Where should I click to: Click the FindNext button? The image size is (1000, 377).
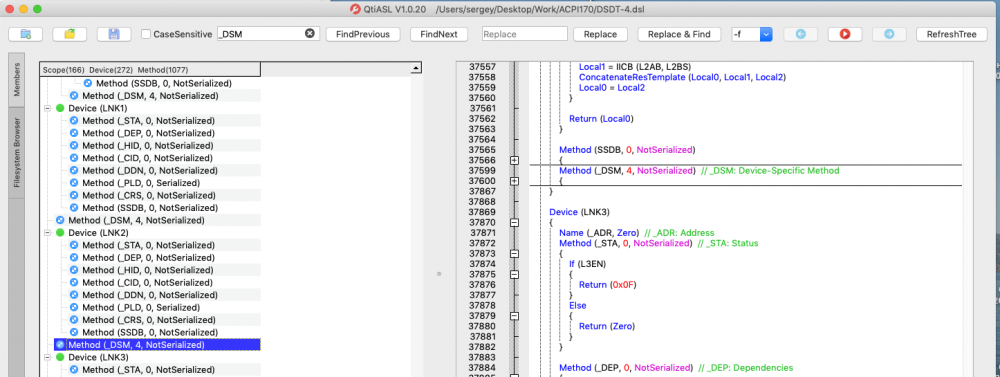tap(439, 34)
